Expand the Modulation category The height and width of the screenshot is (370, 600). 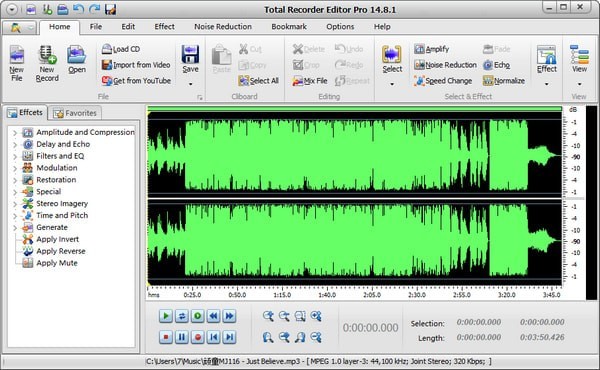pyautogui.click(x=15, y=168)
